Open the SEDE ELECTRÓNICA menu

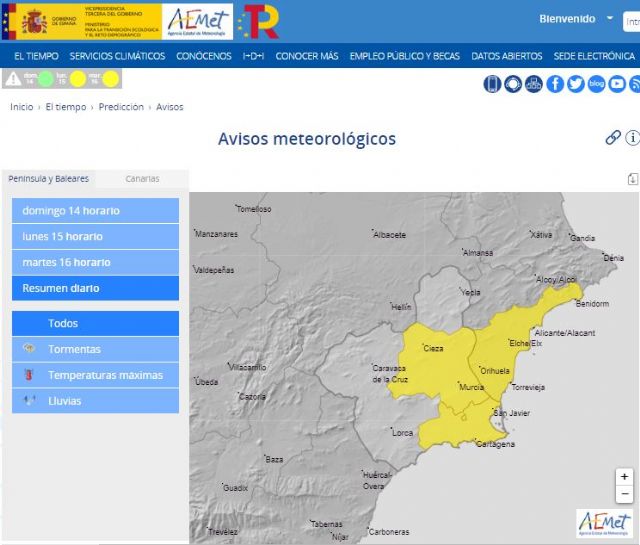coord(594,56)
